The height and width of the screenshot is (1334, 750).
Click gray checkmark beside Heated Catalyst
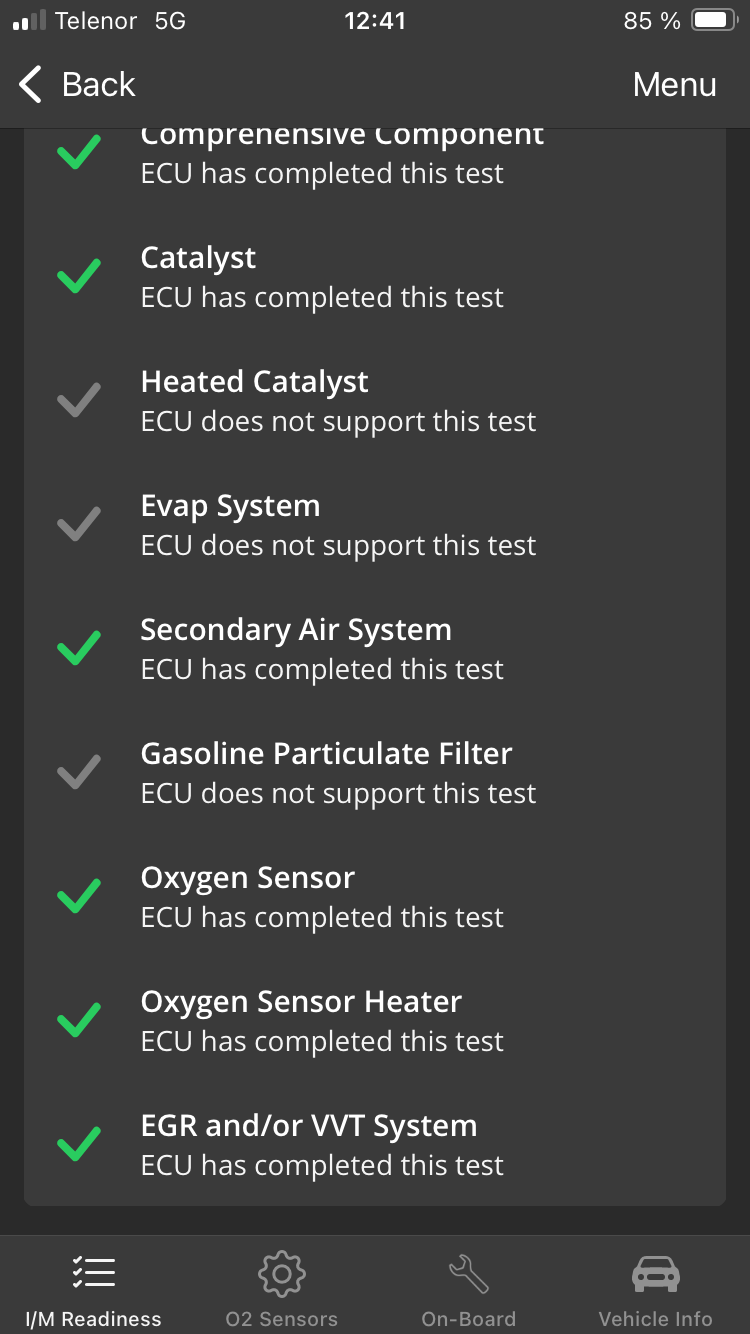(79, 400)
